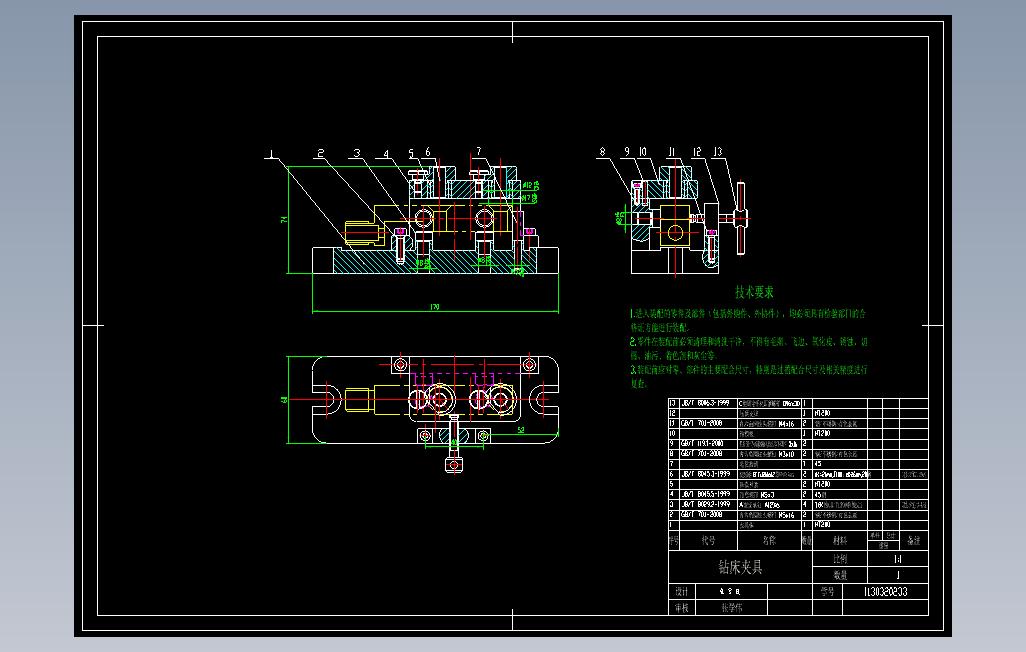
Task: Click the 审核 label cell
Action: (682, 608)
